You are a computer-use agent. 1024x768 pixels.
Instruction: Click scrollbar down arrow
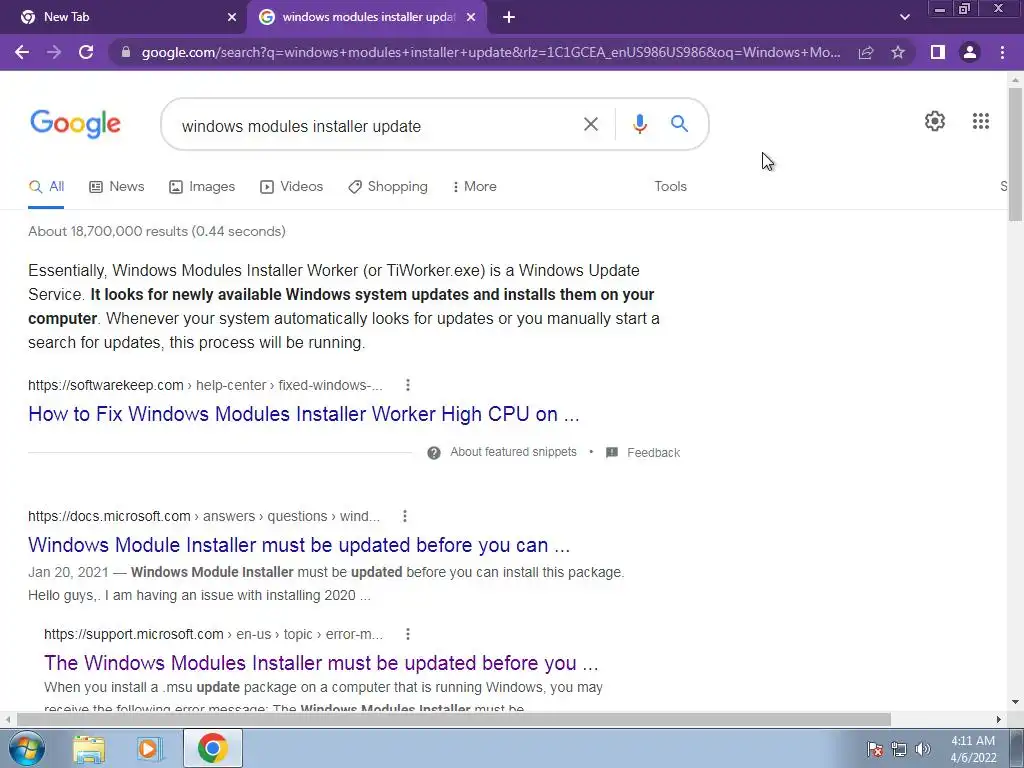pyautogui.click(x=1015, y=702)
